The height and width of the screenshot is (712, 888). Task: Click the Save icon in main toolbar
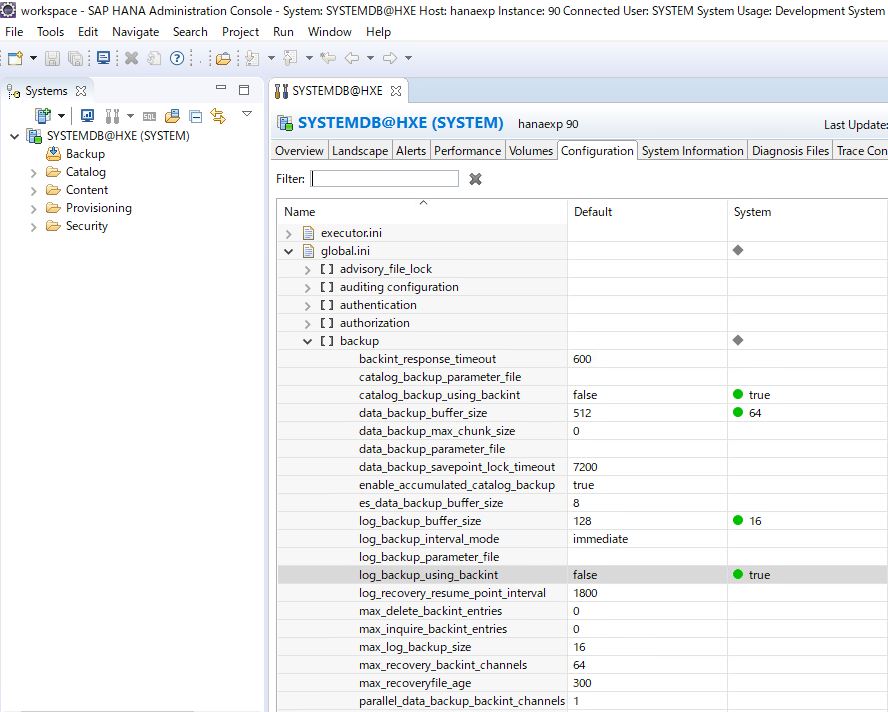pyautogui.click(x=53, y=58)
